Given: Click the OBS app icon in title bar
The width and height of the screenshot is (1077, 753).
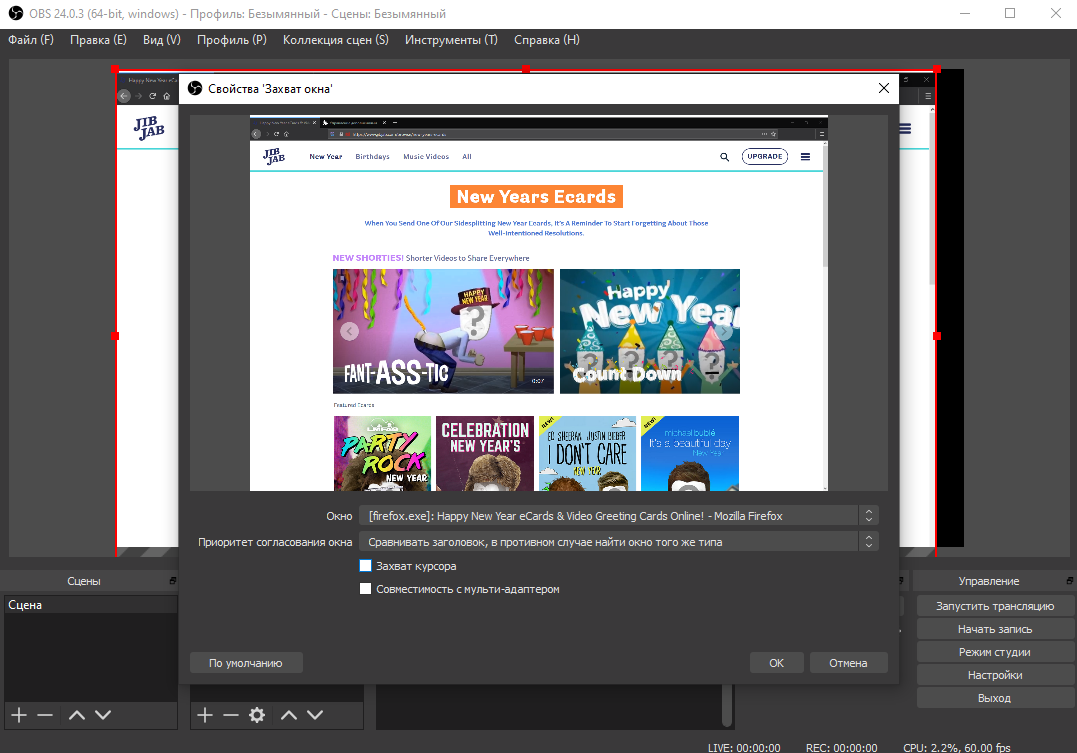Looking at the screenshot, I should click(x=15, y=14).
